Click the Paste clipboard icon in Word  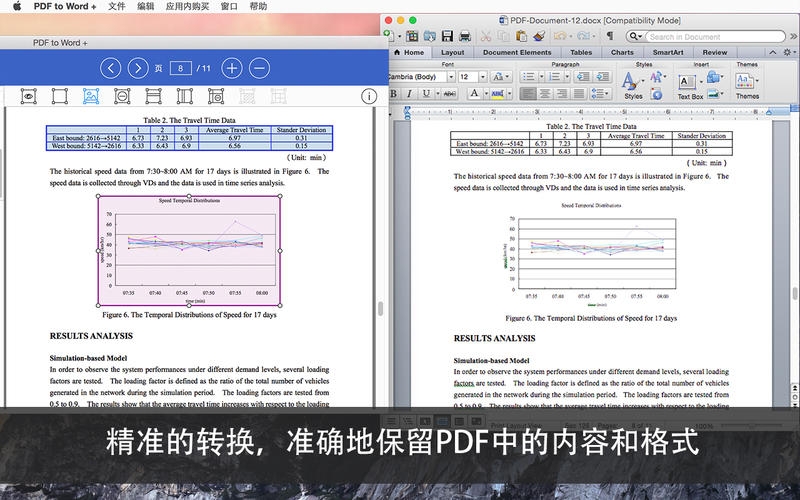point(521,36)
